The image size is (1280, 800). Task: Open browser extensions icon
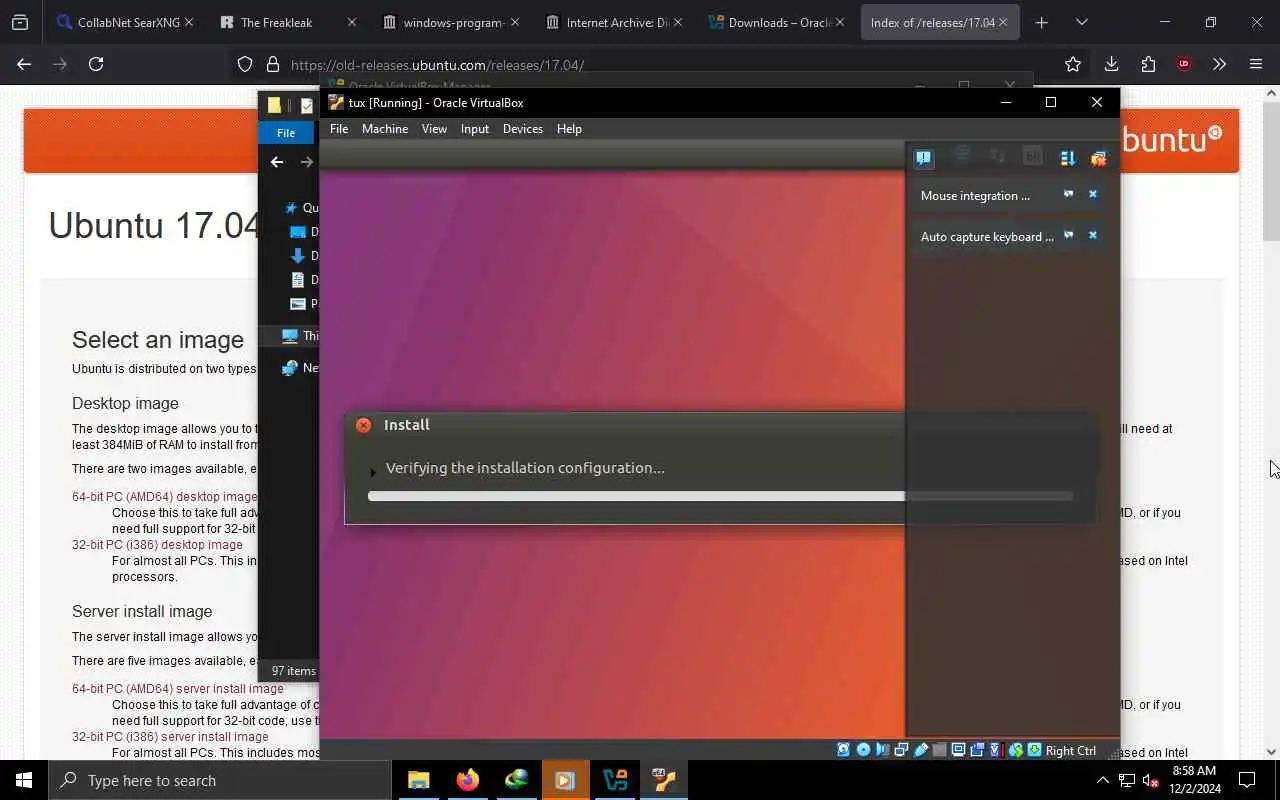(x=1148, y=64)
